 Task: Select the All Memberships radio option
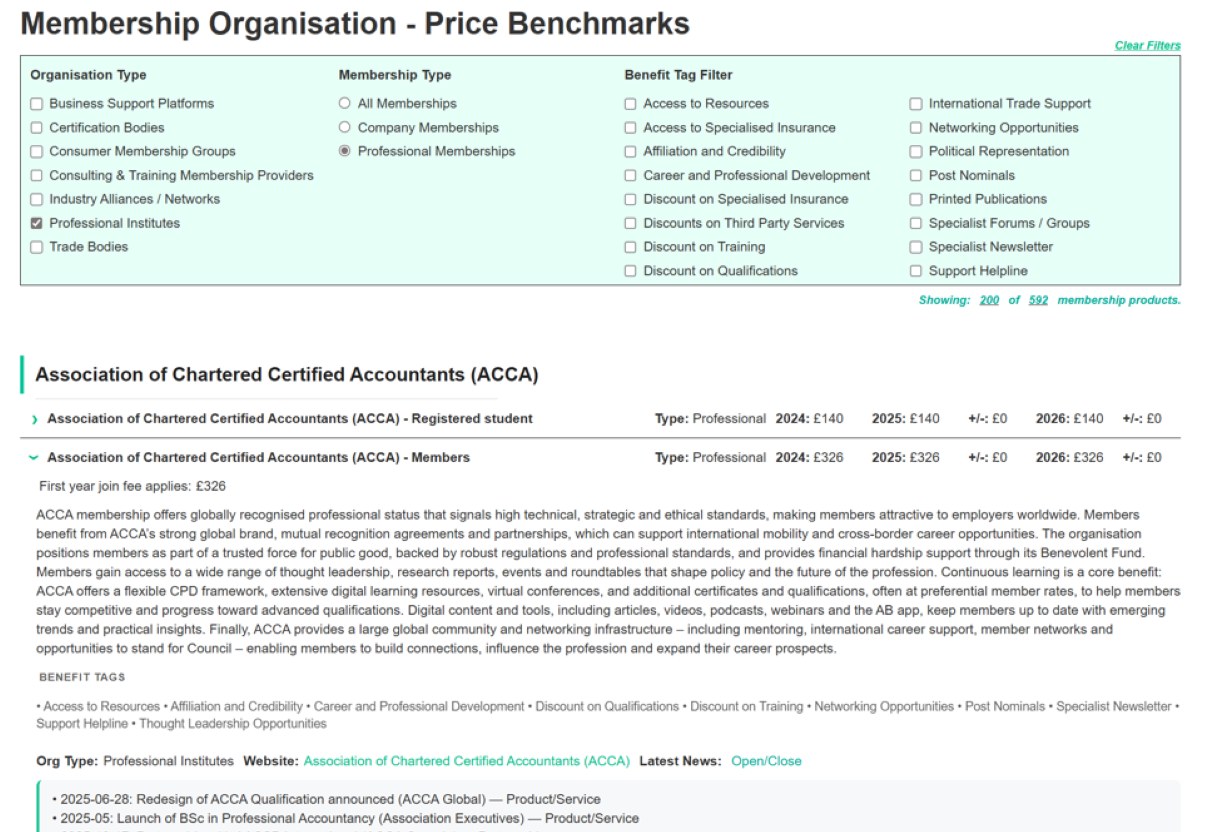click(x=345, y=103)
